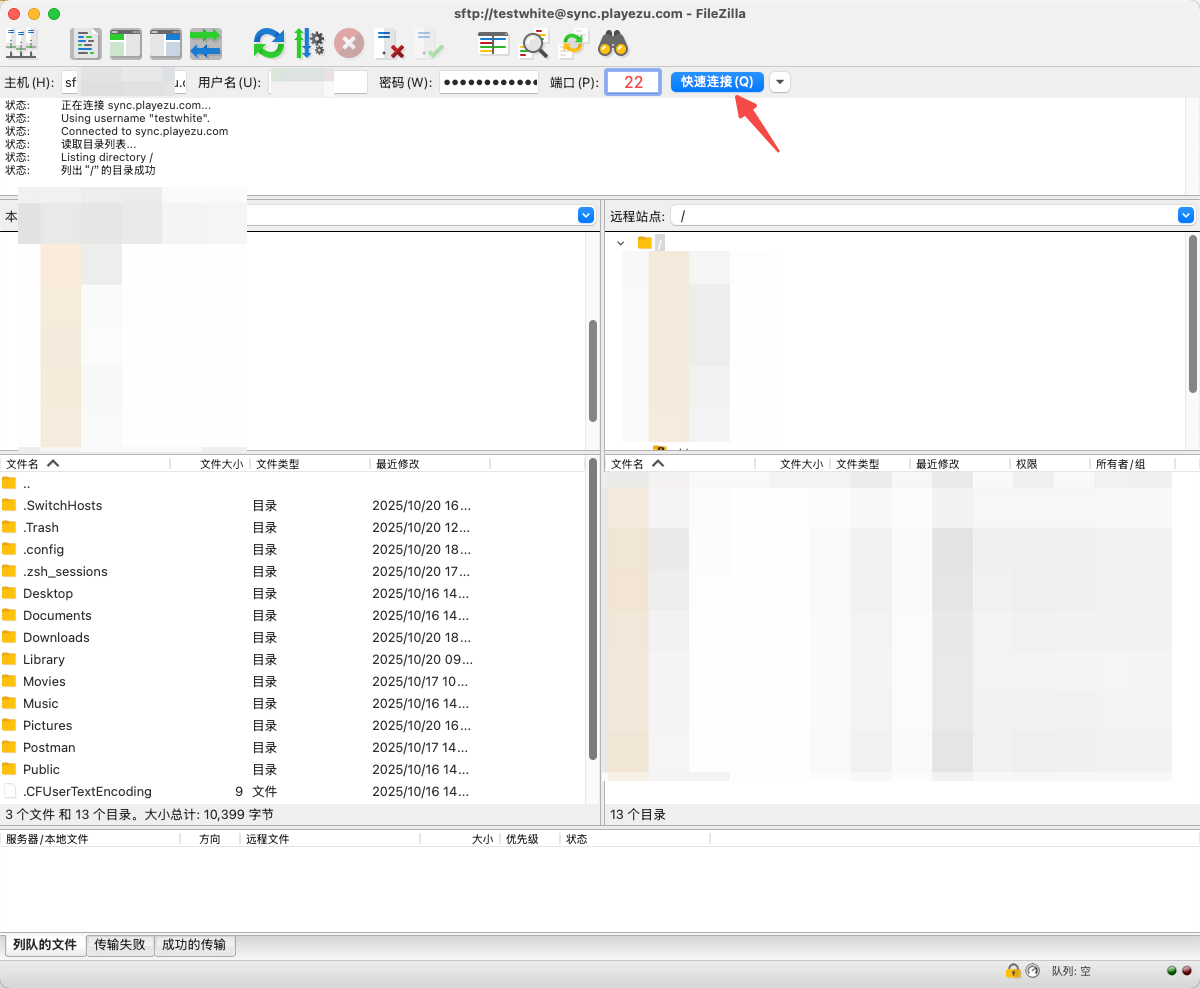Click the cancel current operation icon

coord(348,43)
